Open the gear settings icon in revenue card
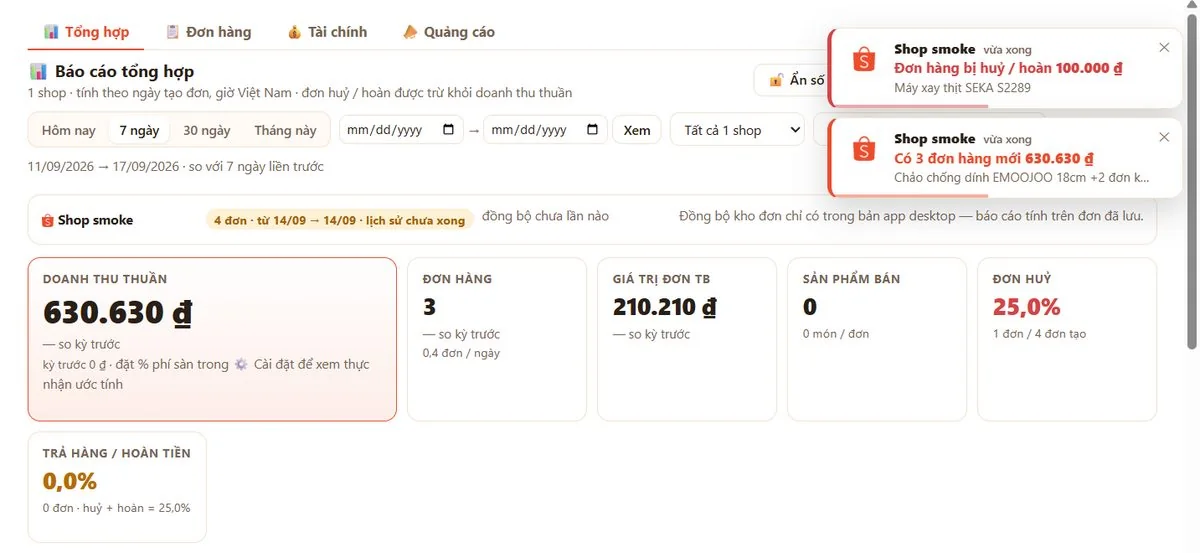This screenshot has height=553, width=1200. click(241, 364)
